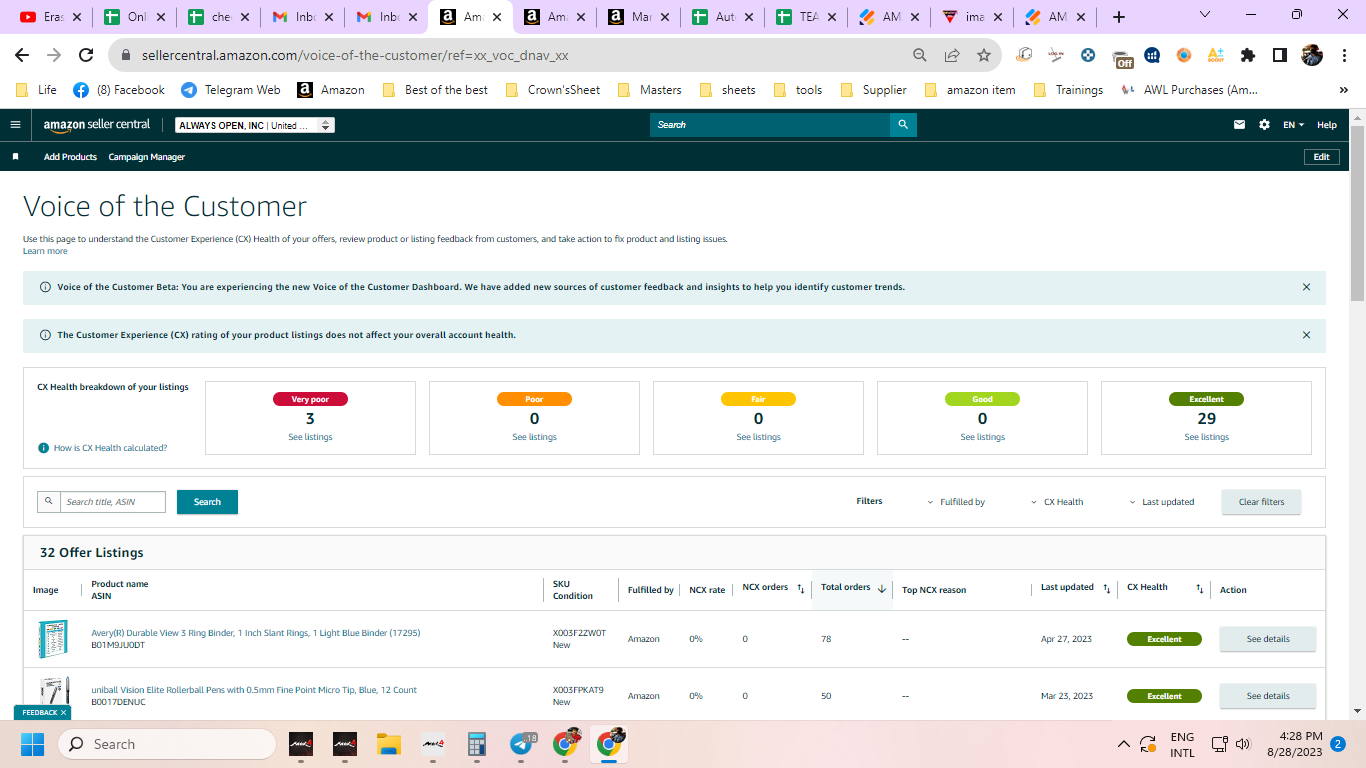1366x768 pixels.
Task: Click the browser address bar URL
Action: click(355, 55)
